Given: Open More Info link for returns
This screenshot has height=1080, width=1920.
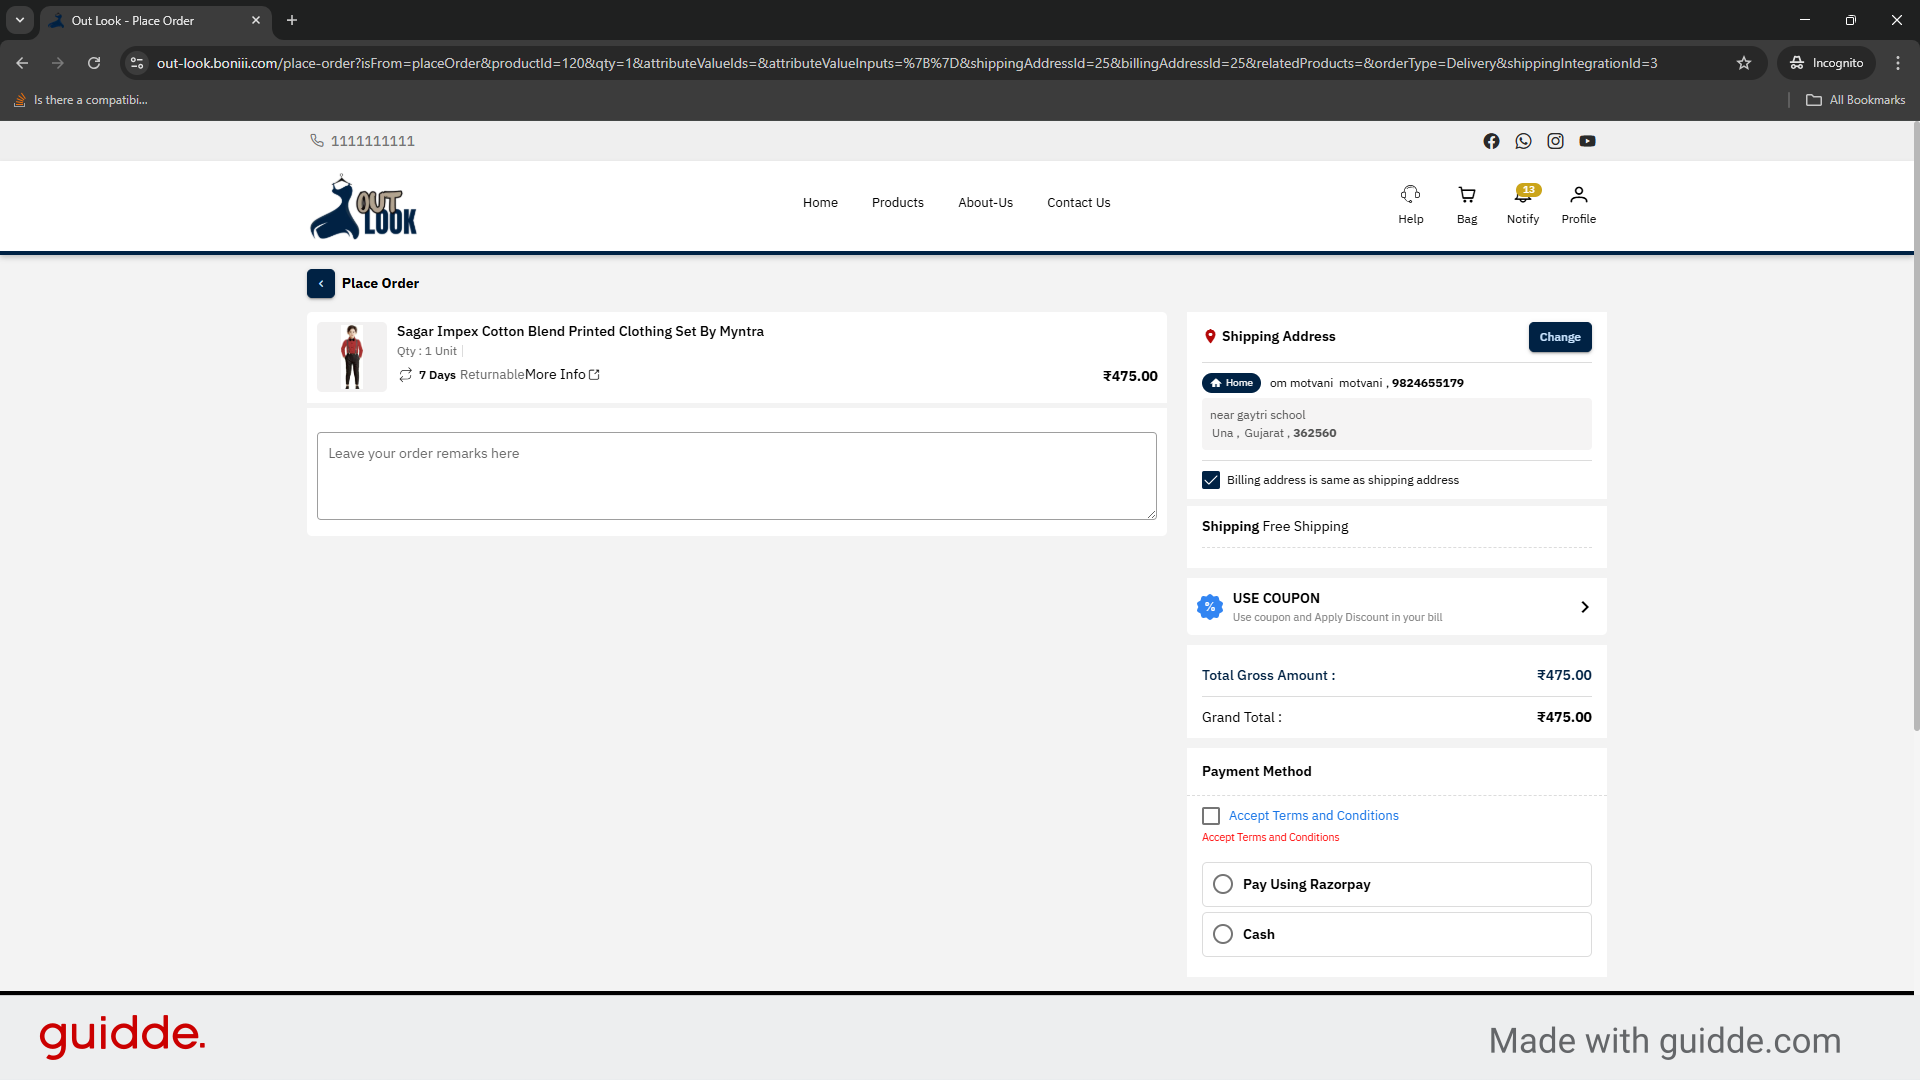Looking at the screenshot, I should tap(560, 374).
